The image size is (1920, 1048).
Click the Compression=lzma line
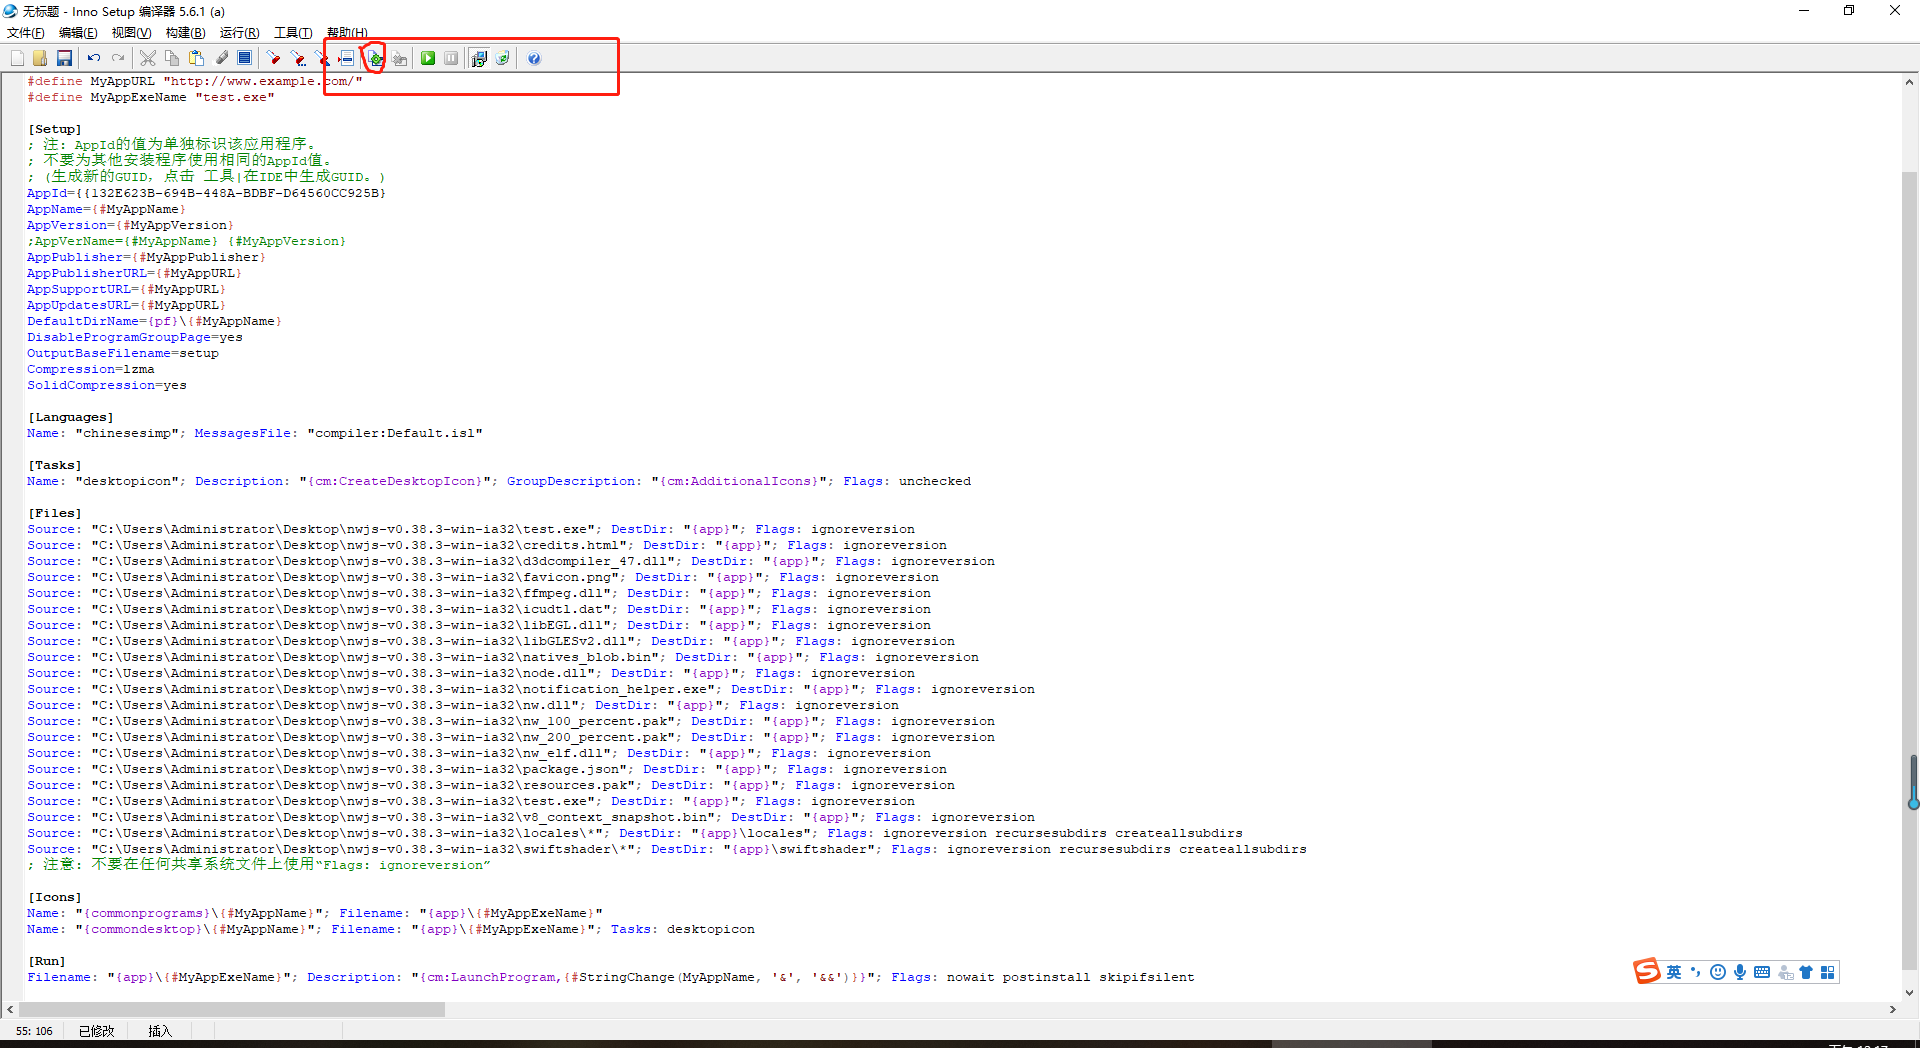pyautogui.click(x=91, y=369)
